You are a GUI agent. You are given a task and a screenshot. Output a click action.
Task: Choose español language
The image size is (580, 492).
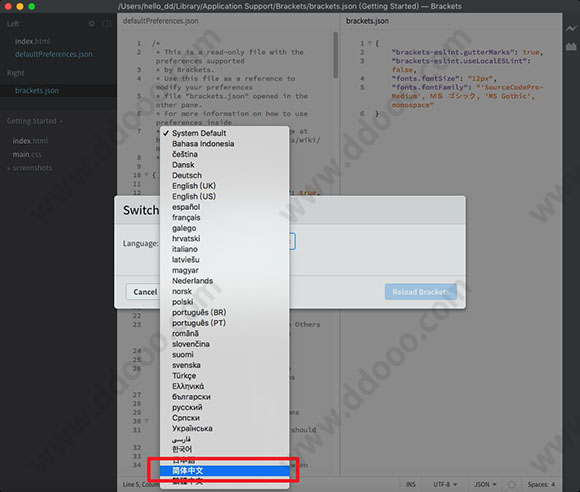click(225, 207)
